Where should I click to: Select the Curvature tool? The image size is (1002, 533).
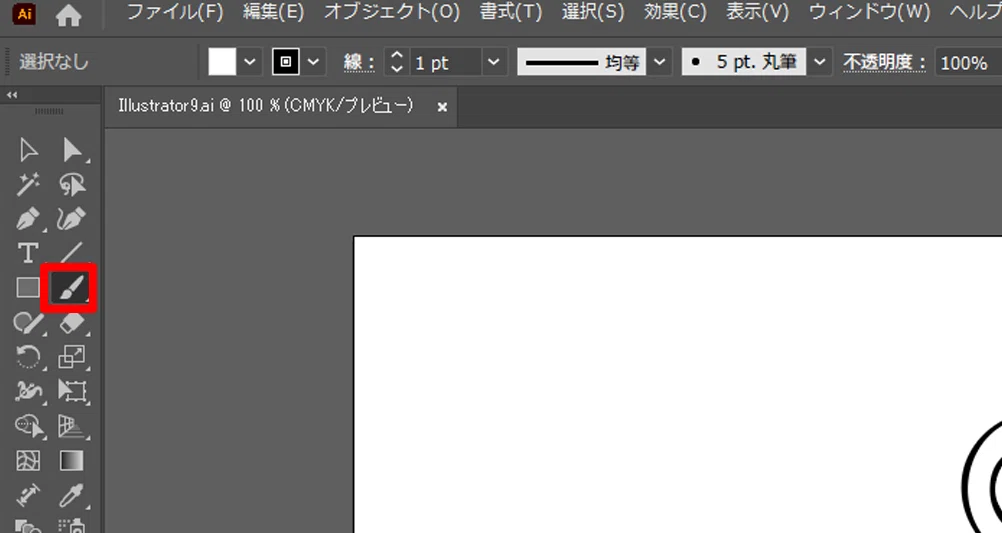tap(70, 219)
